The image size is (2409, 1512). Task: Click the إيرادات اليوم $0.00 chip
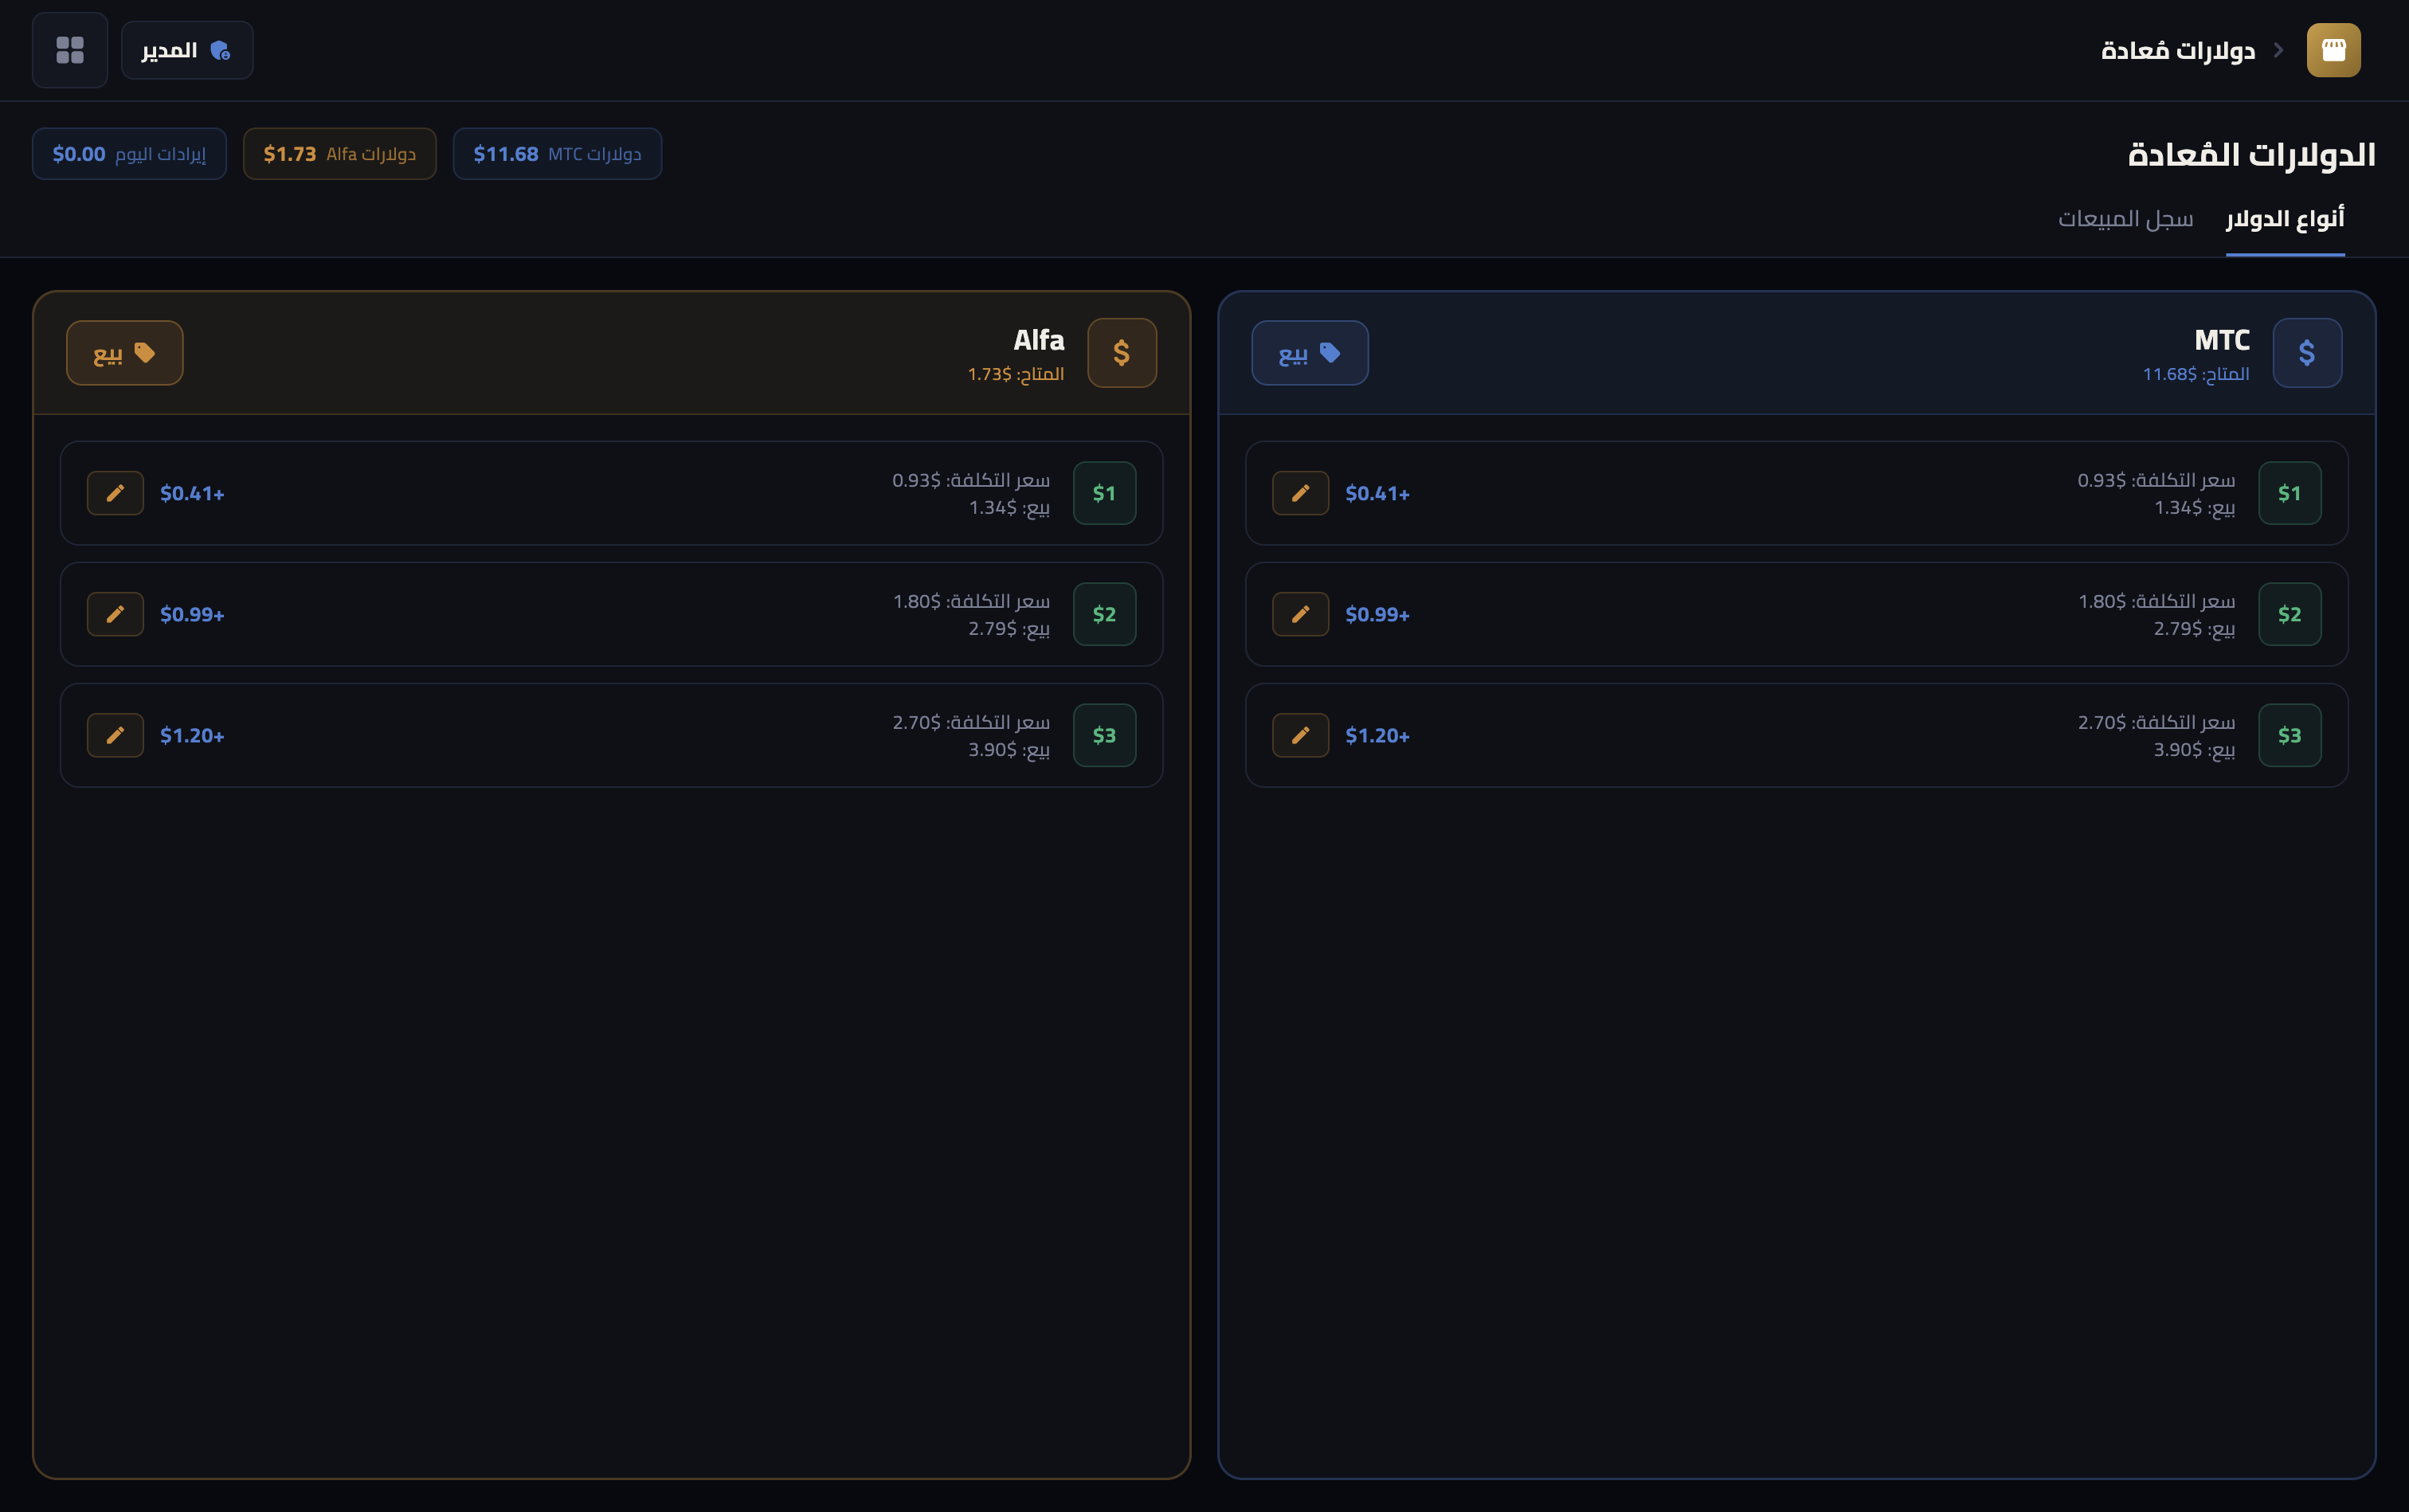(129, 154)
